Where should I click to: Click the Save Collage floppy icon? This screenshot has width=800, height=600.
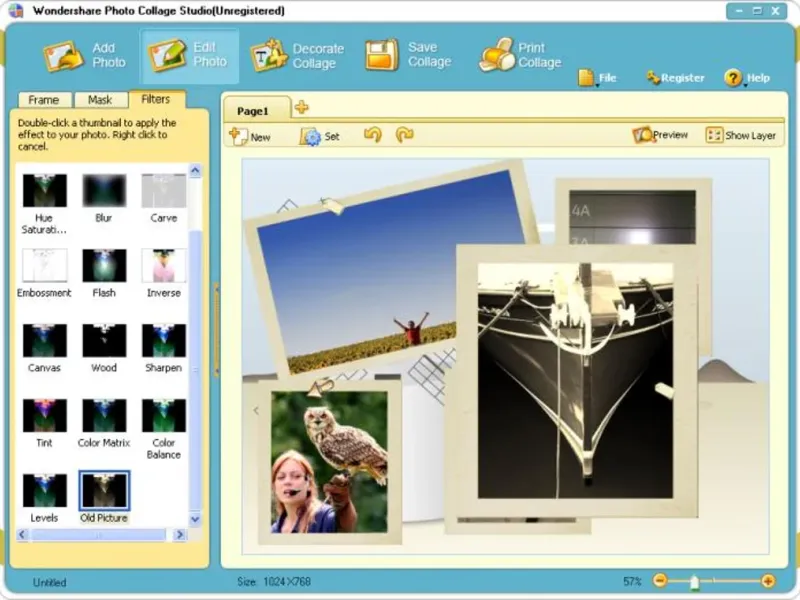point(382,55)
